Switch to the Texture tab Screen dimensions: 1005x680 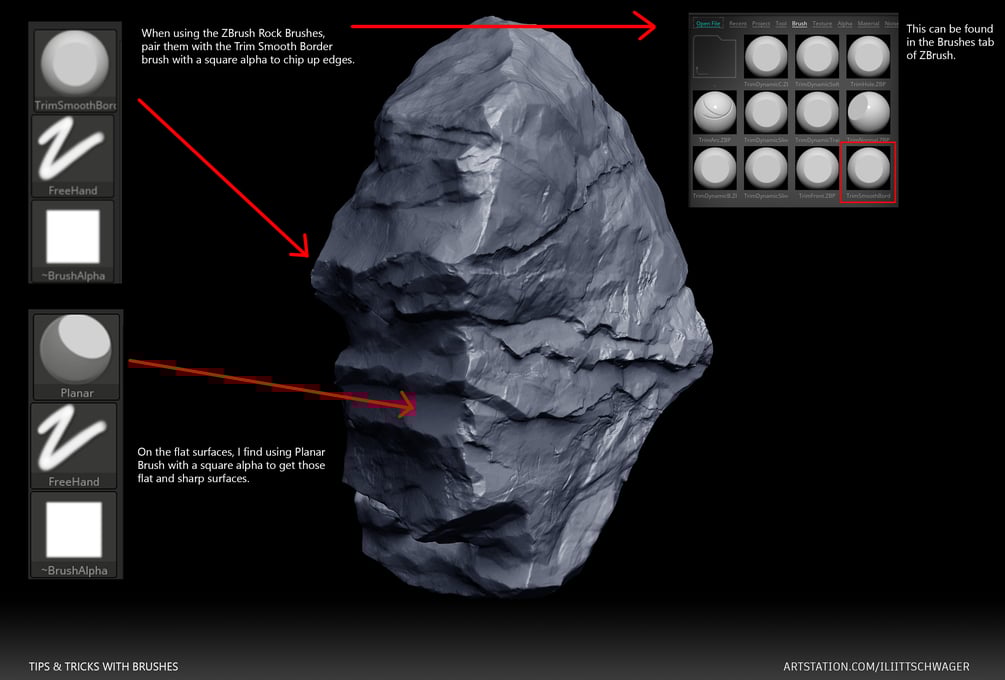pos(822,24)
